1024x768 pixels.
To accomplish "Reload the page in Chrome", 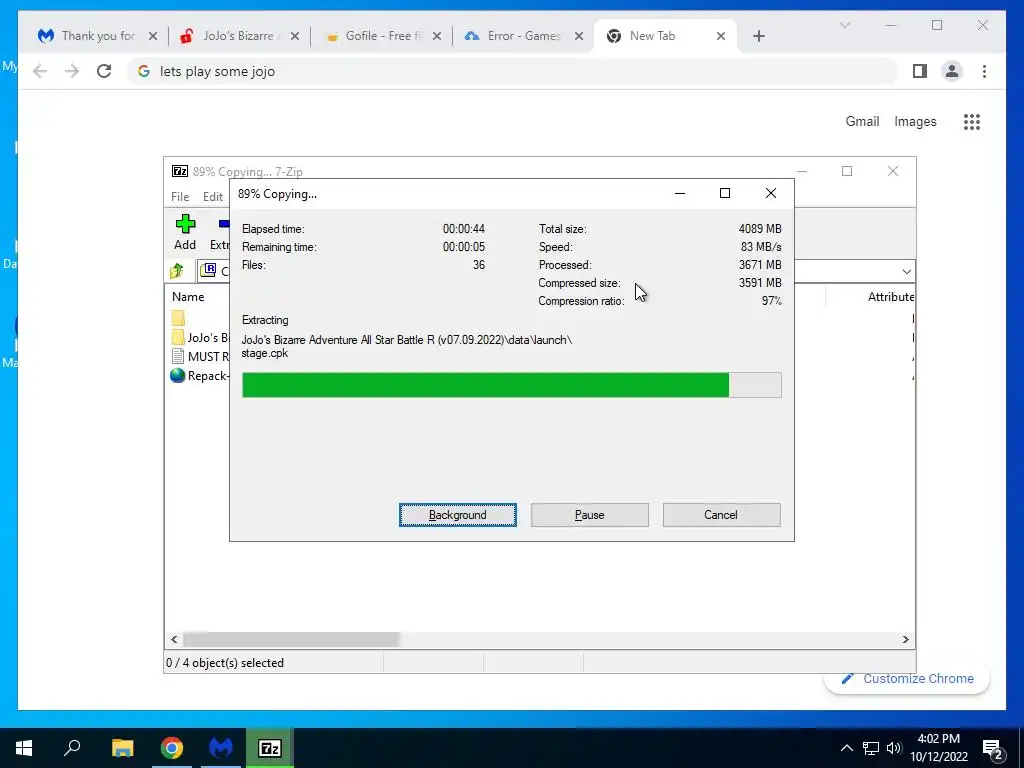I will click(104, 71).
